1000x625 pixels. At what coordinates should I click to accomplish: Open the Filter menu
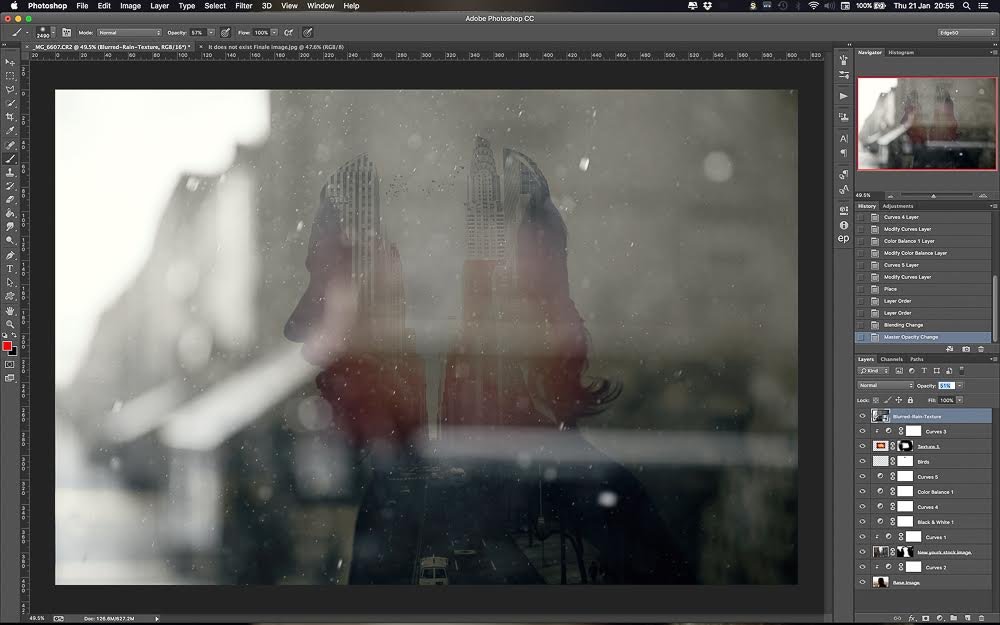tap(243, 6)
